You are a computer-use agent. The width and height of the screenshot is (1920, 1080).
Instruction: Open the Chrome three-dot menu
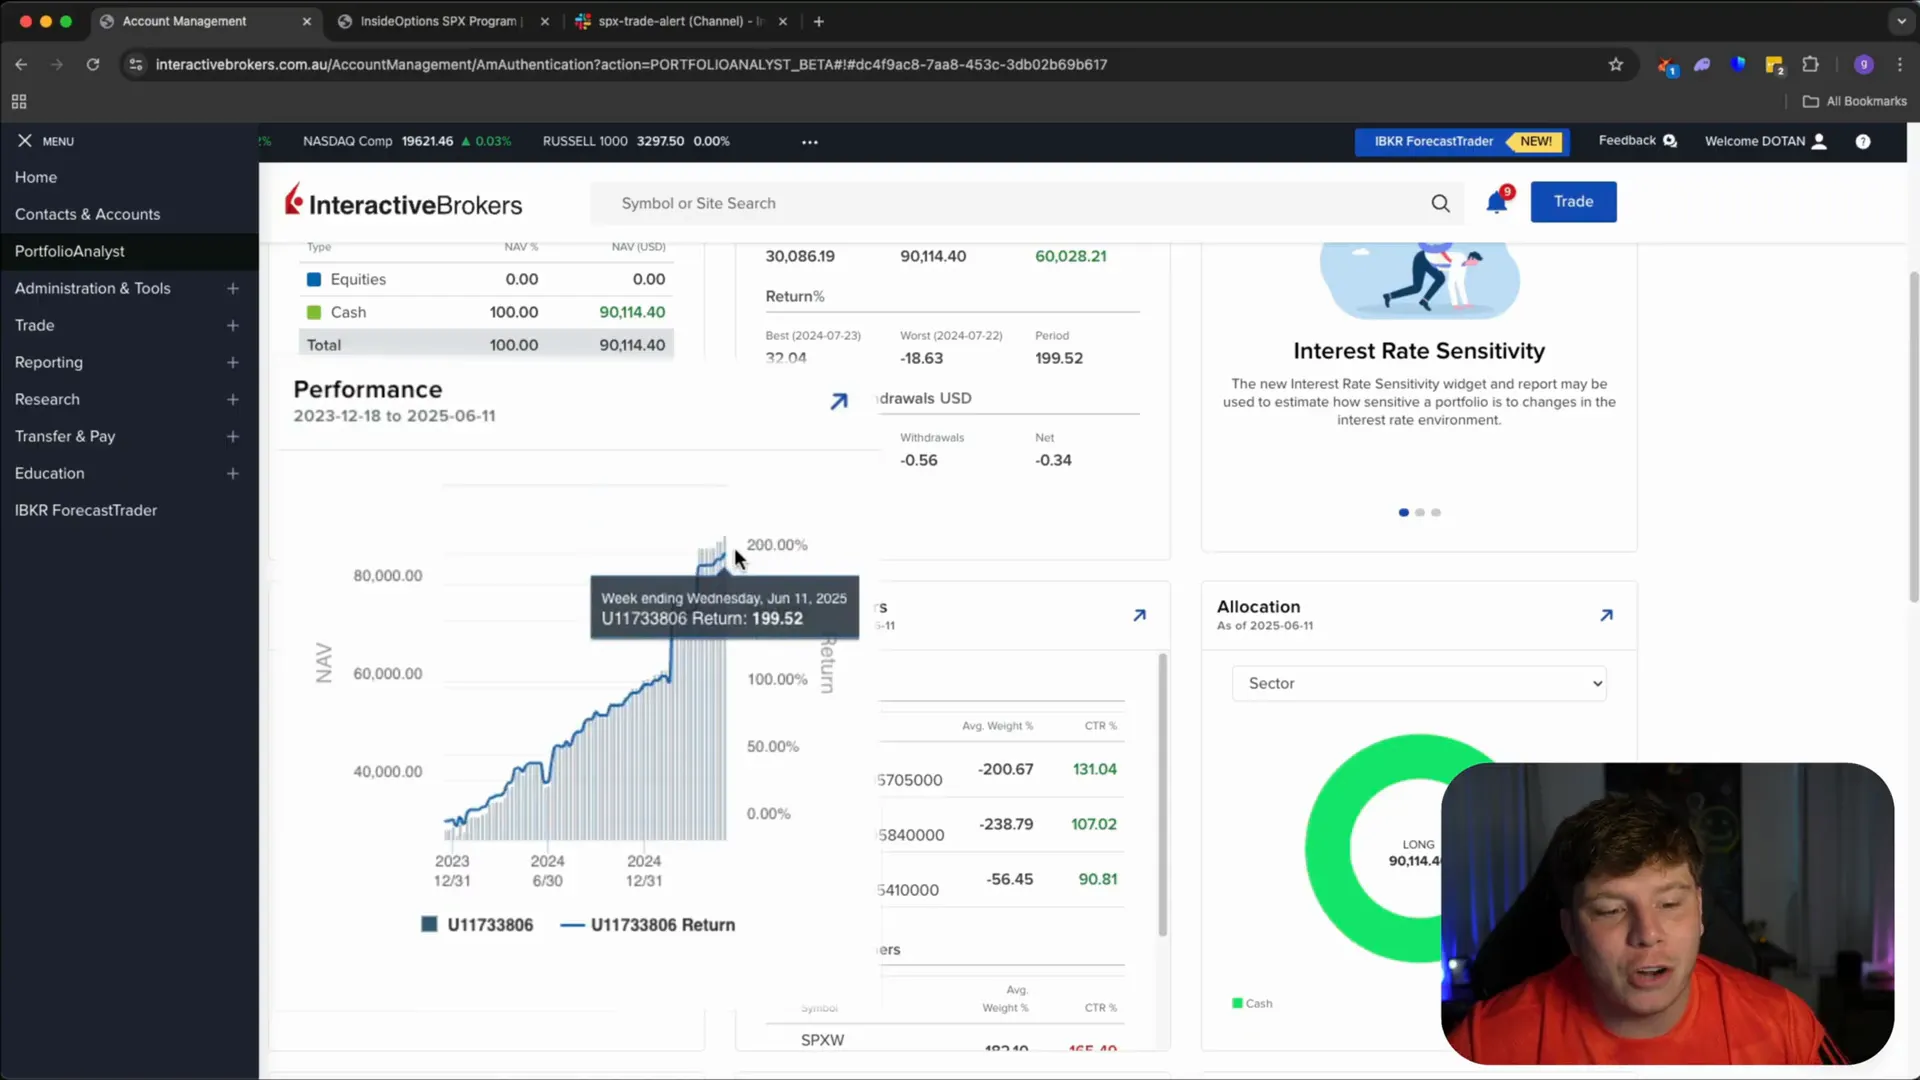[1900, 65]
